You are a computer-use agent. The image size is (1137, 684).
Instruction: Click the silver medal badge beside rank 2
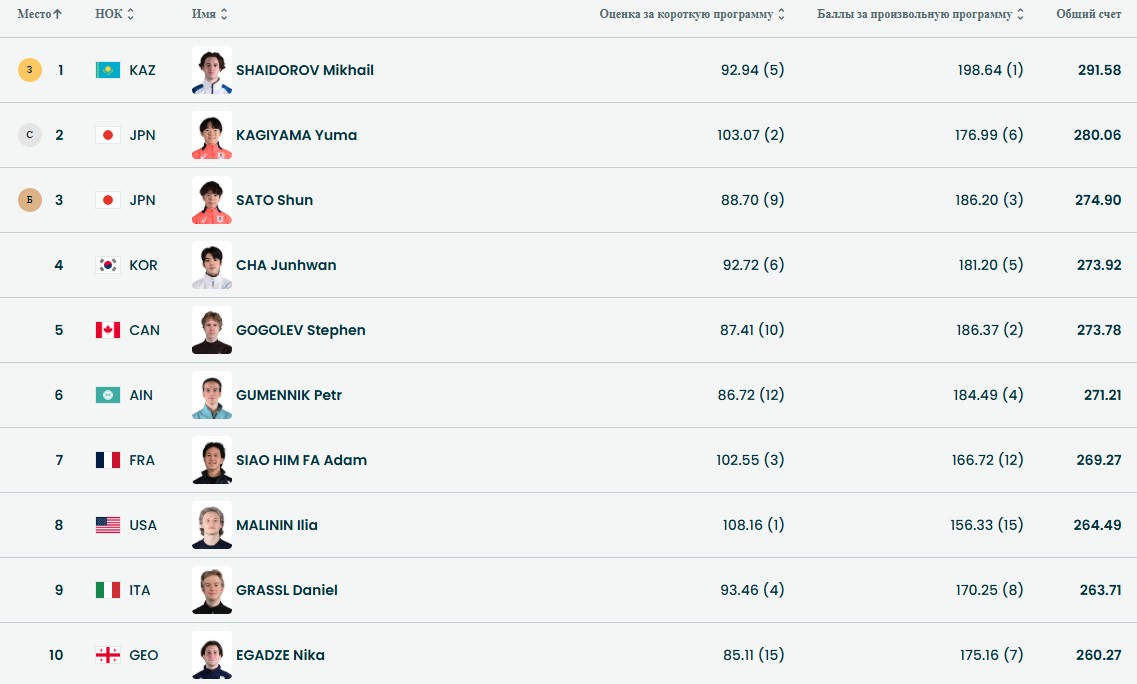pyautogui.click(x=30, y=135)
